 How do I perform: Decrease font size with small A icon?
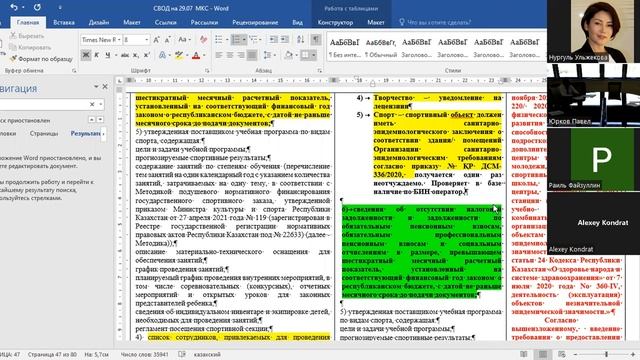click(x=168, y=40)
